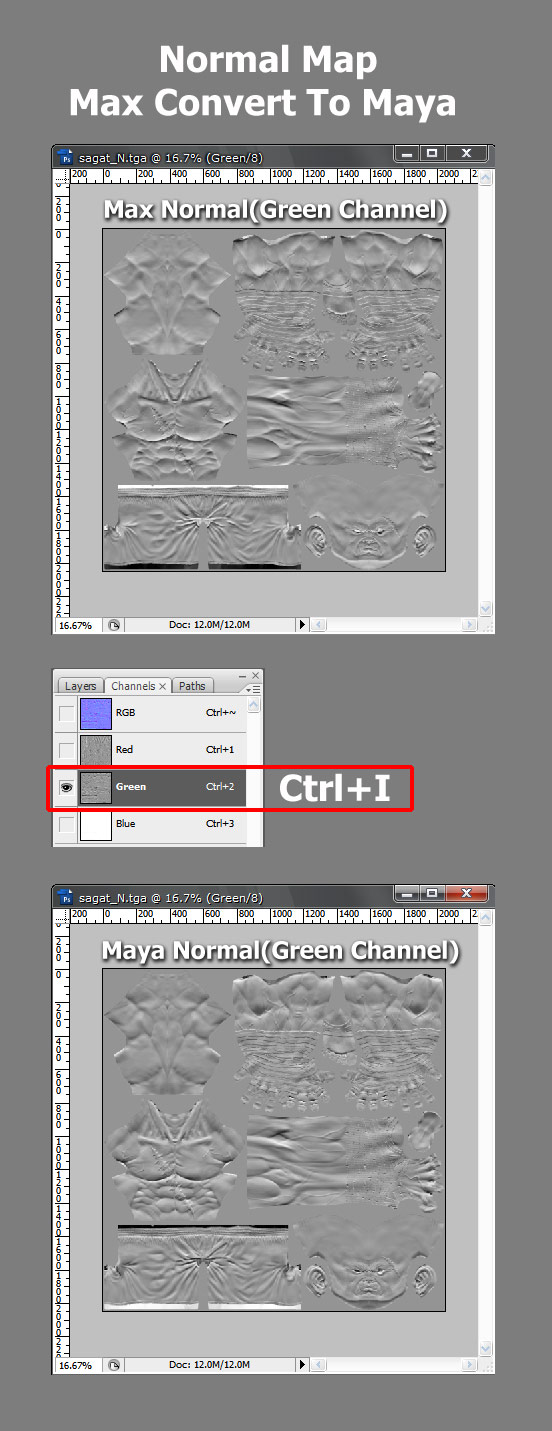Click the RGB channel thumbnail

[95, 713]
